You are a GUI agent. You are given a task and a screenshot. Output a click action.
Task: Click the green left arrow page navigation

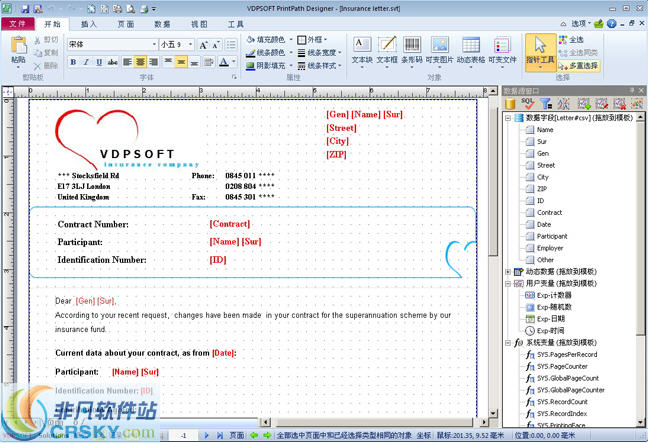pyautogui.click(x=254, y=435)
